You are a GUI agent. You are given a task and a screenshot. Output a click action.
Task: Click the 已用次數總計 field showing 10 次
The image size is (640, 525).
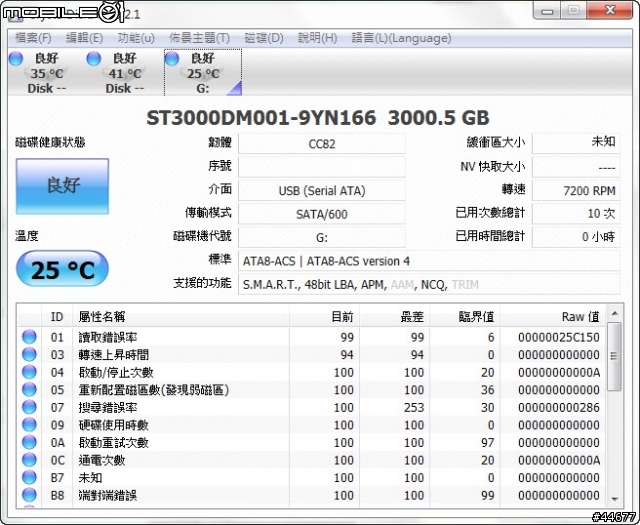(x=576, y=214)
